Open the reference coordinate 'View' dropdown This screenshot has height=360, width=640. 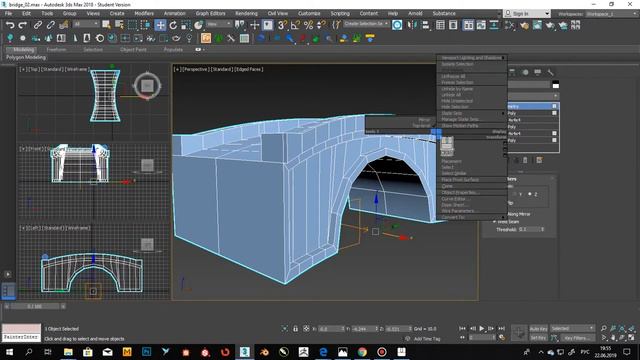tap(219, 24)
